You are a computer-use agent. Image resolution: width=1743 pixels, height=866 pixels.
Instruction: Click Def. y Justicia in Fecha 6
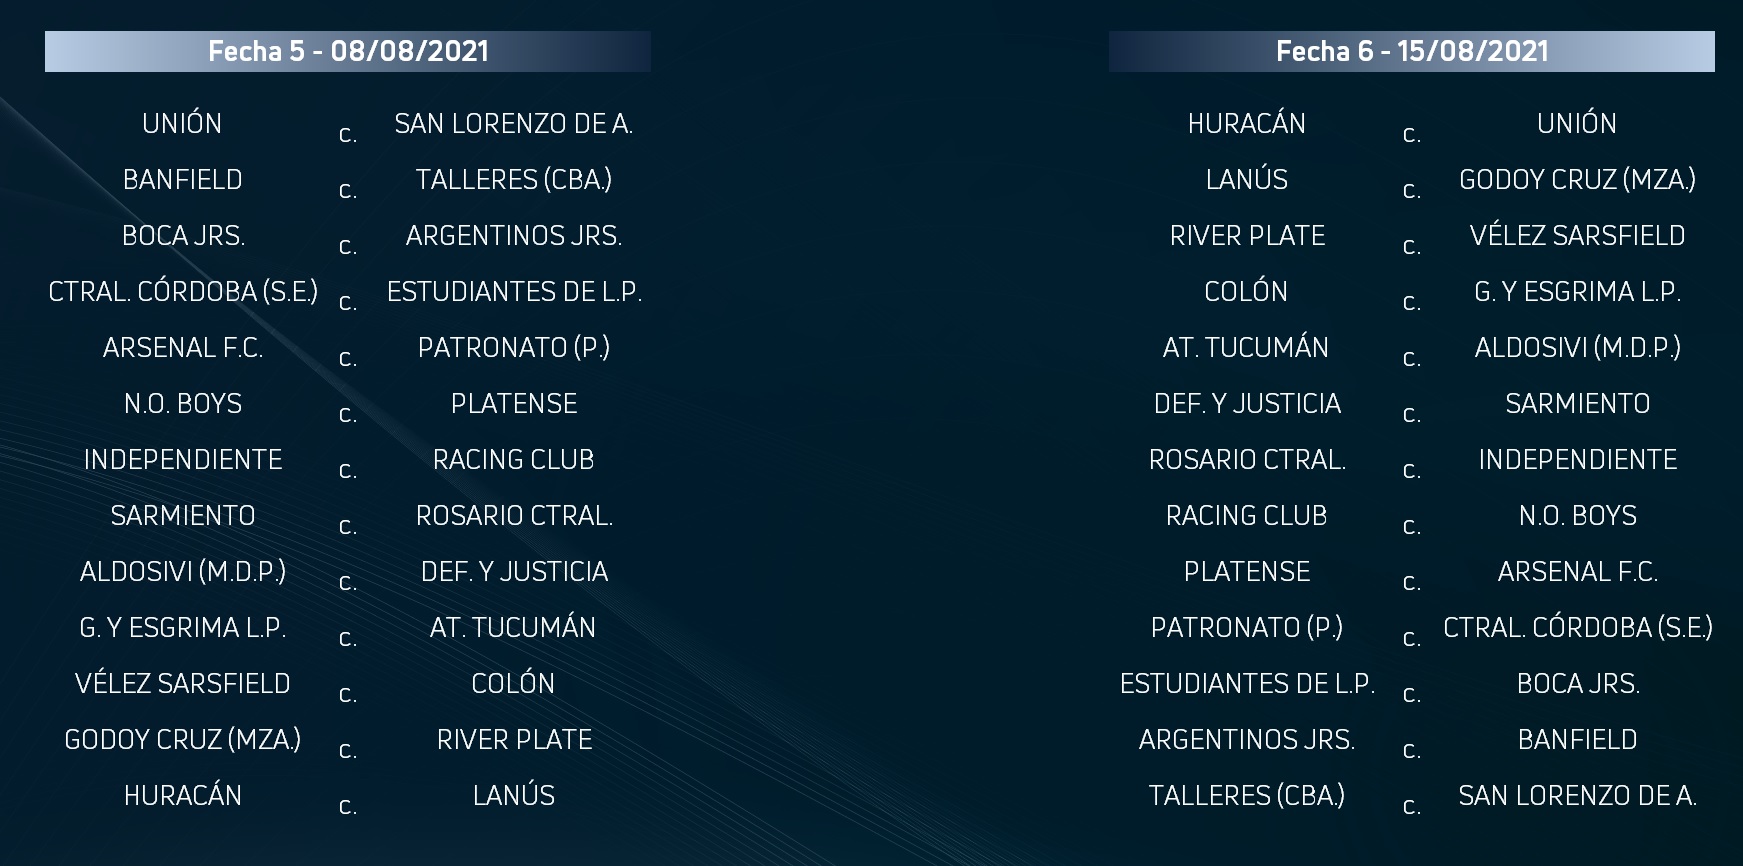pos(1246,404)
